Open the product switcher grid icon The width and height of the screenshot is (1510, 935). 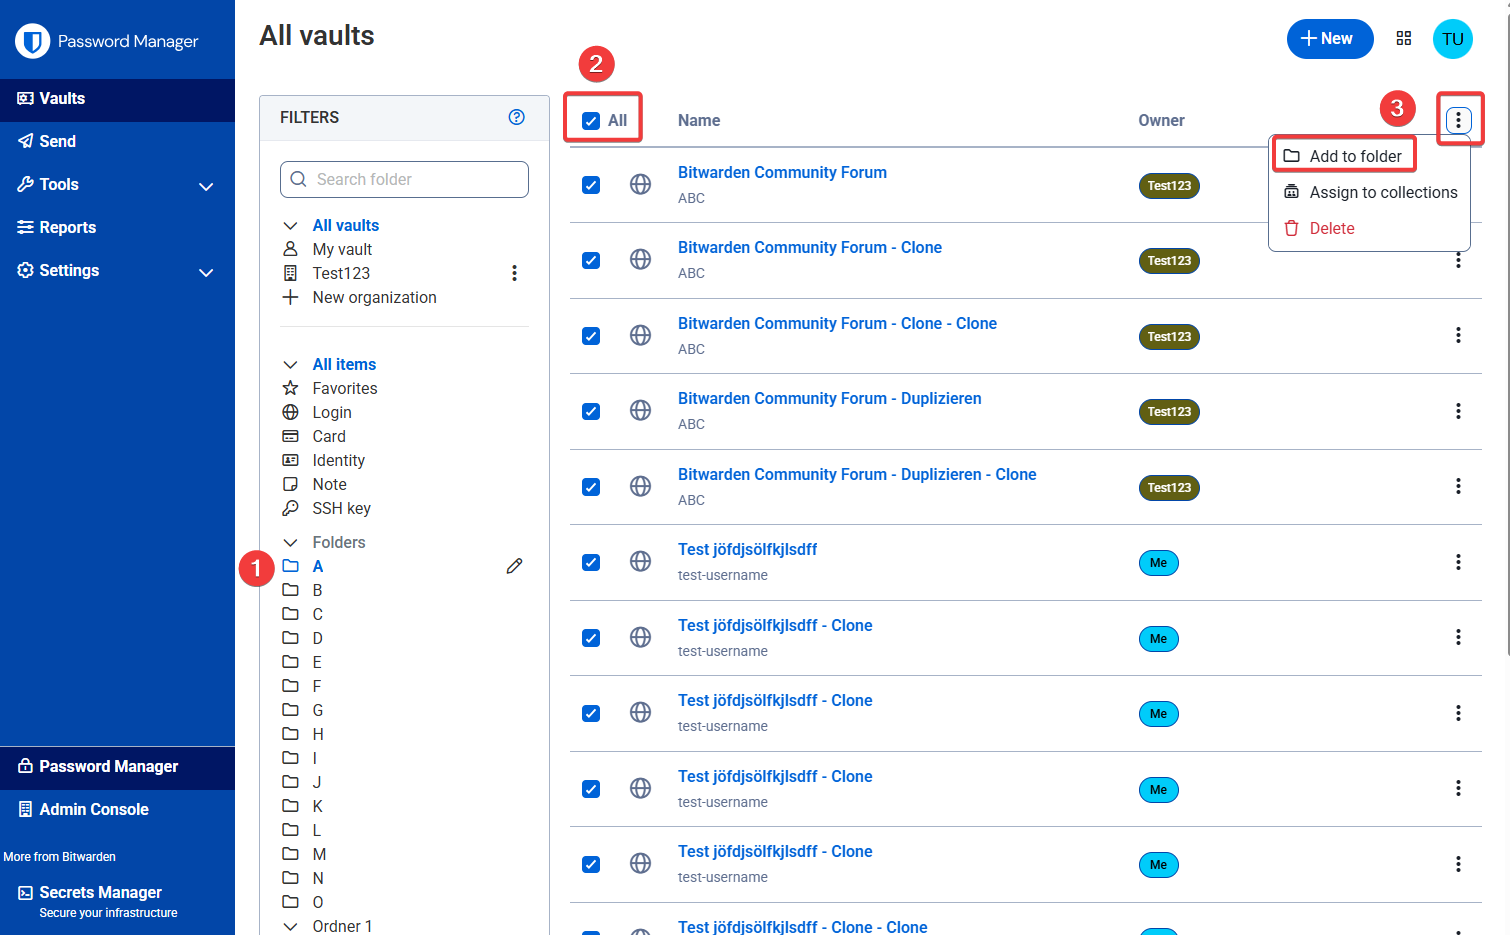[x=1404, y=38]
